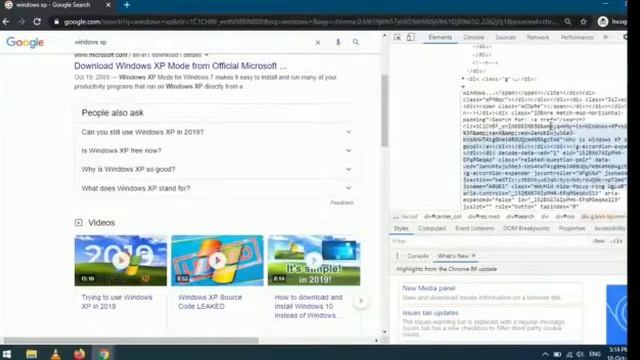Click the dropdown arrow next to the microsoft.com URL
Screen dimensions: 640x360
coord(207,55)
